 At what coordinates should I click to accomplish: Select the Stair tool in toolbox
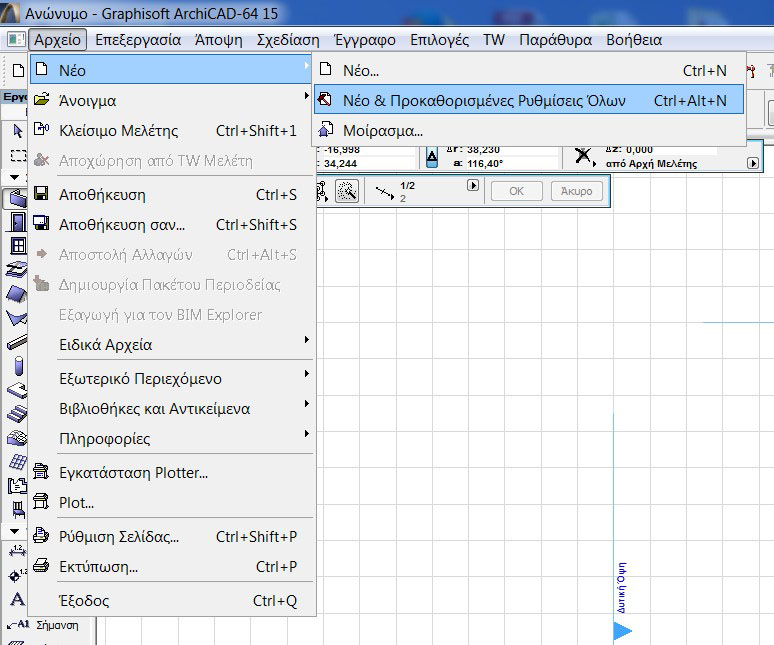[17, 414]
